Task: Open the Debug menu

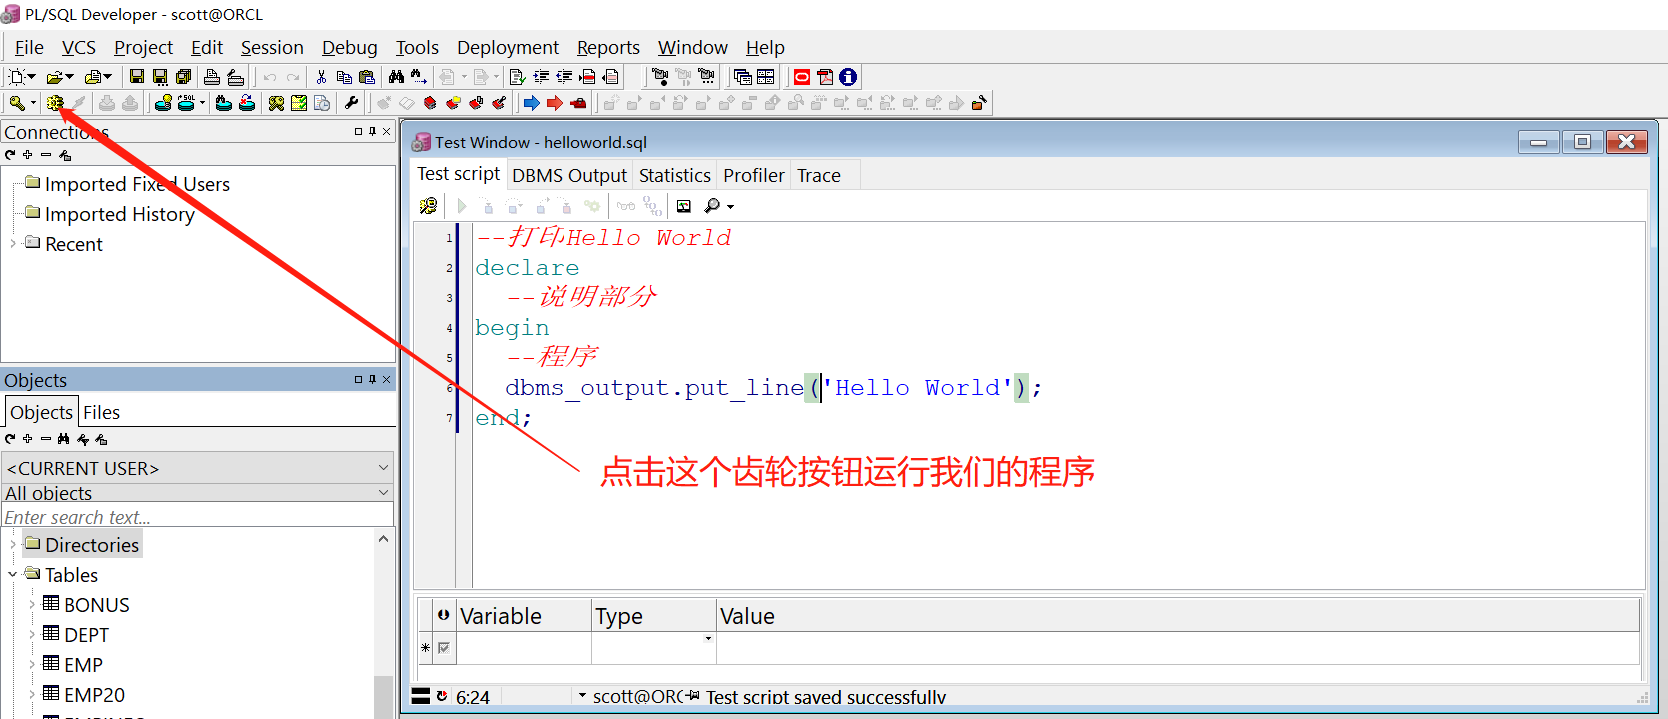Action: [x=350, y=47]
